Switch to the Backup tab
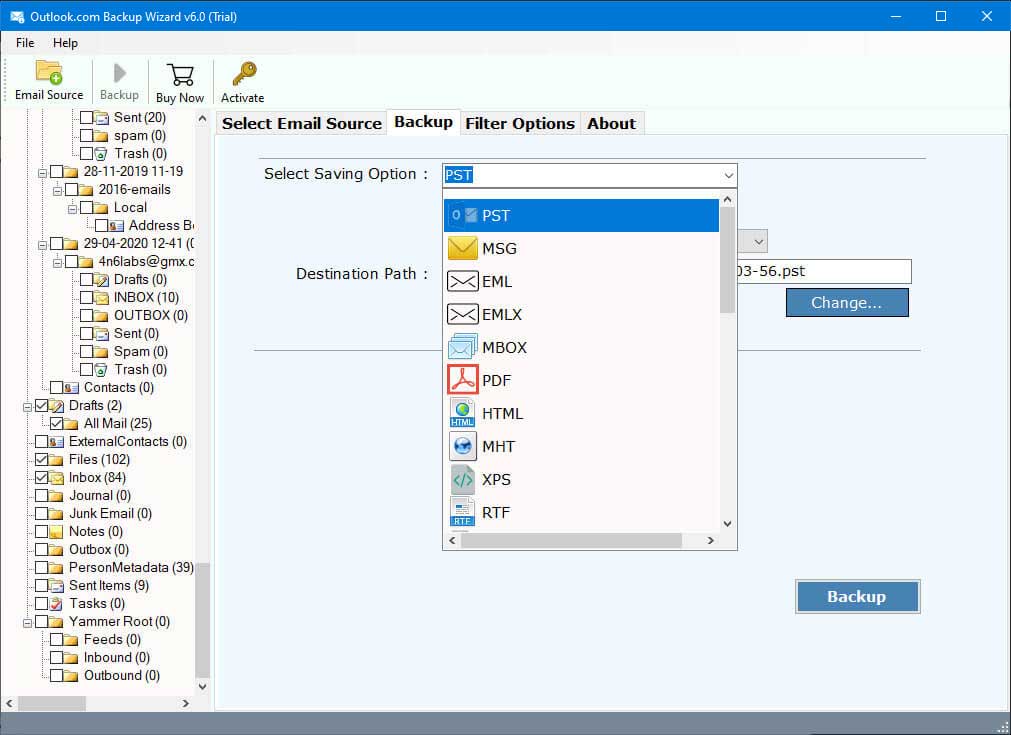1011x735 pixels. click(423, 122)
